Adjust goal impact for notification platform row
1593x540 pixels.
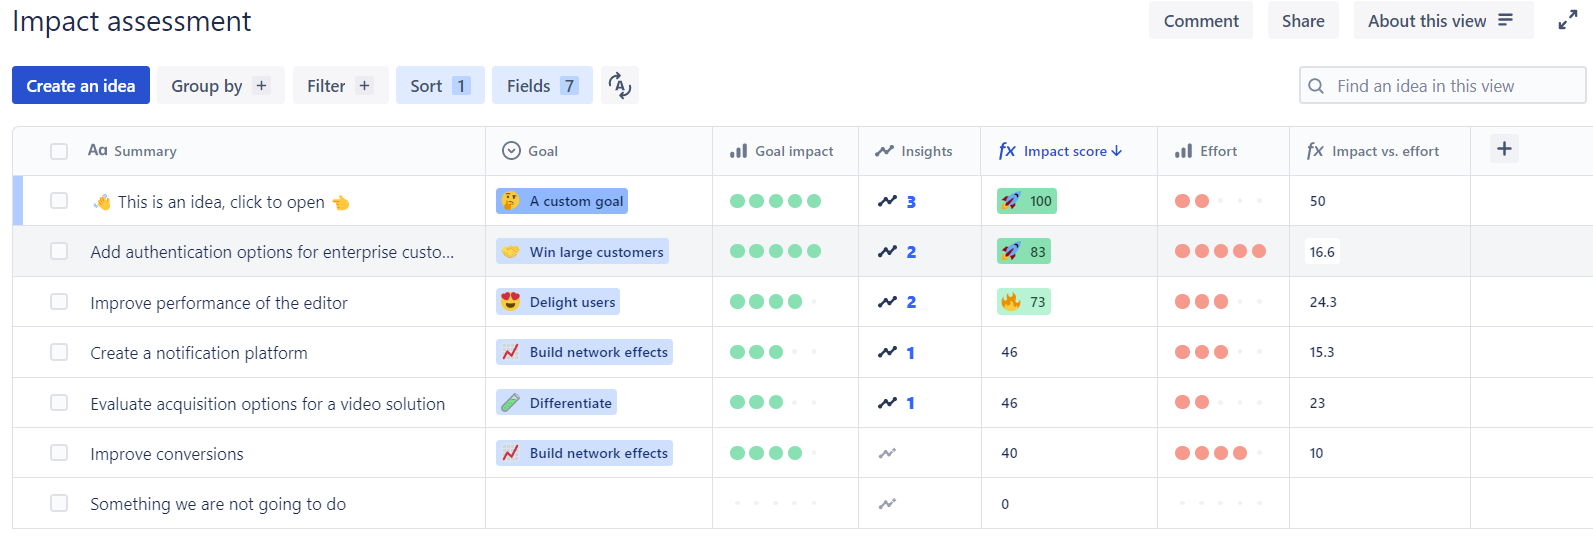(x=775, y=352)
